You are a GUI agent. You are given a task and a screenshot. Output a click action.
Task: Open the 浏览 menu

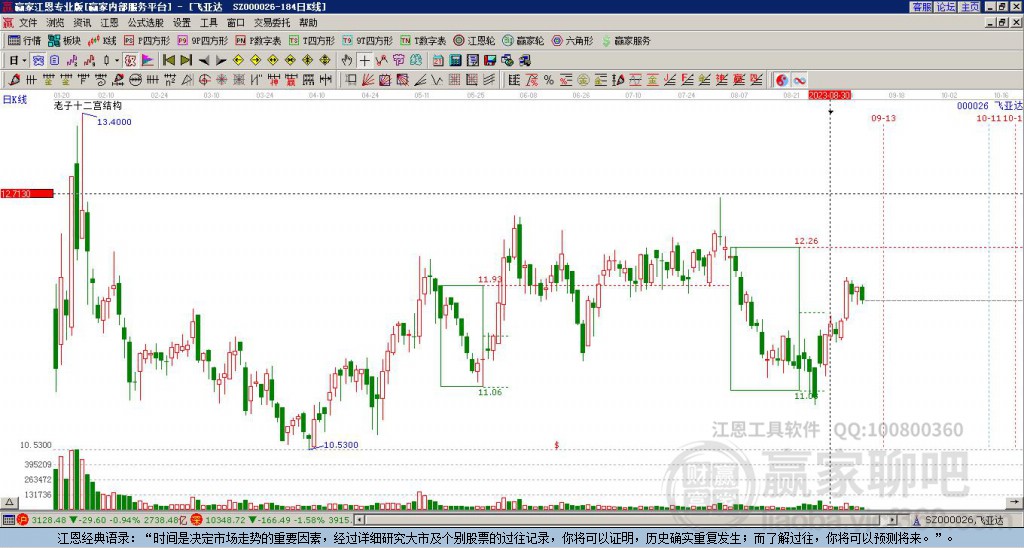[55, 23]
